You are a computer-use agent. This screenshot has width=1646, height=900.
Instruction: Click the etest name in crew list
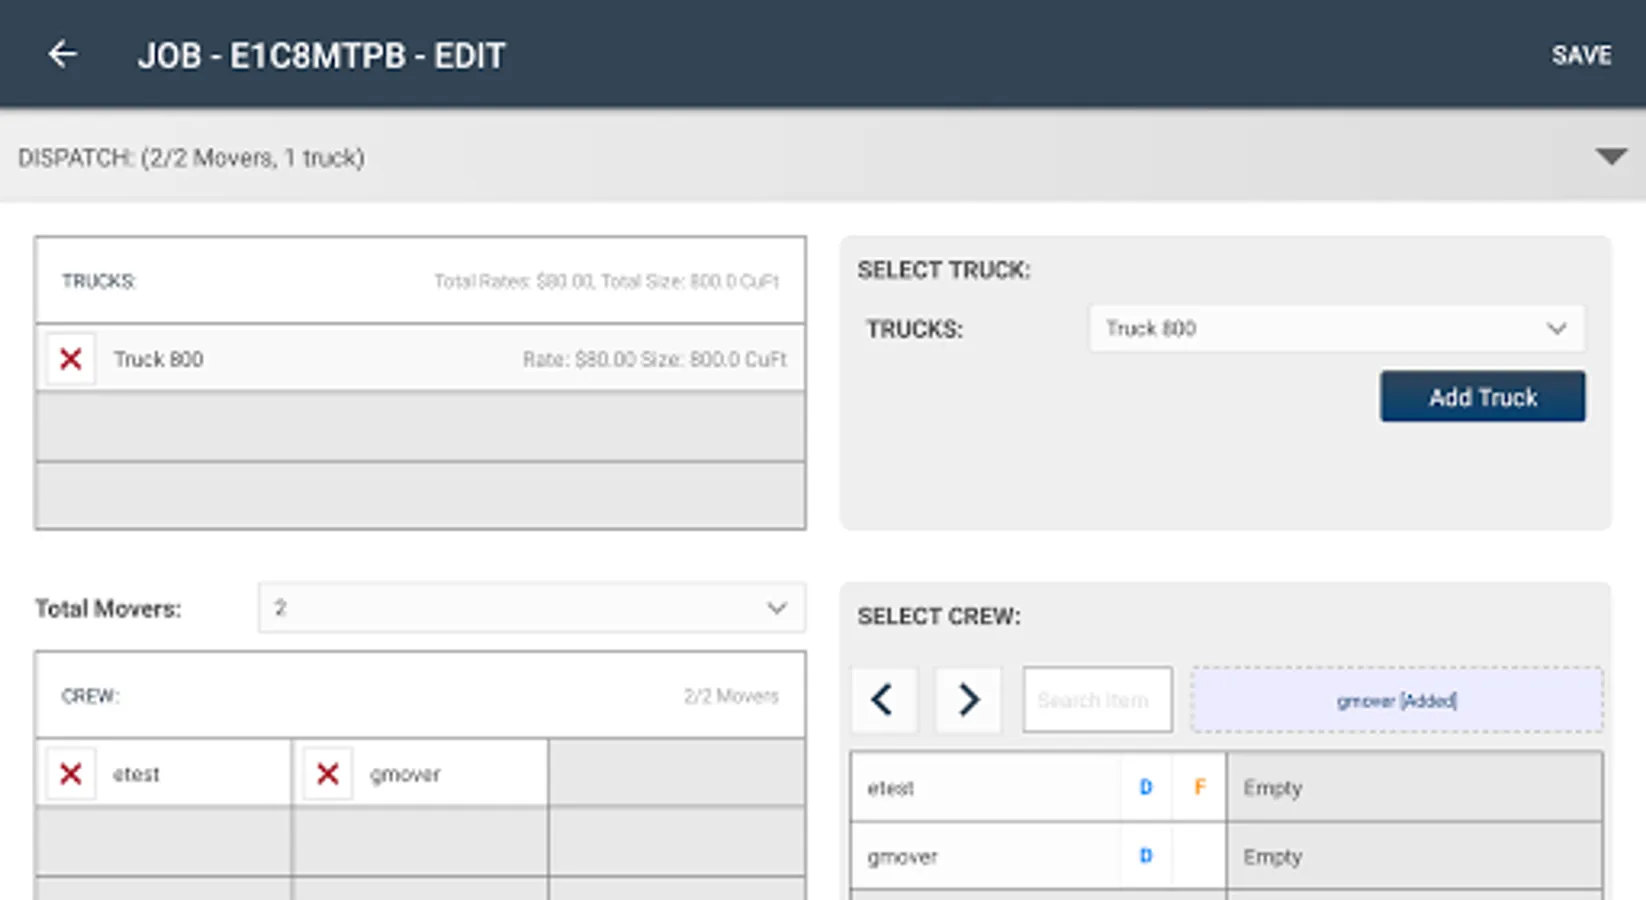[136, 774]
